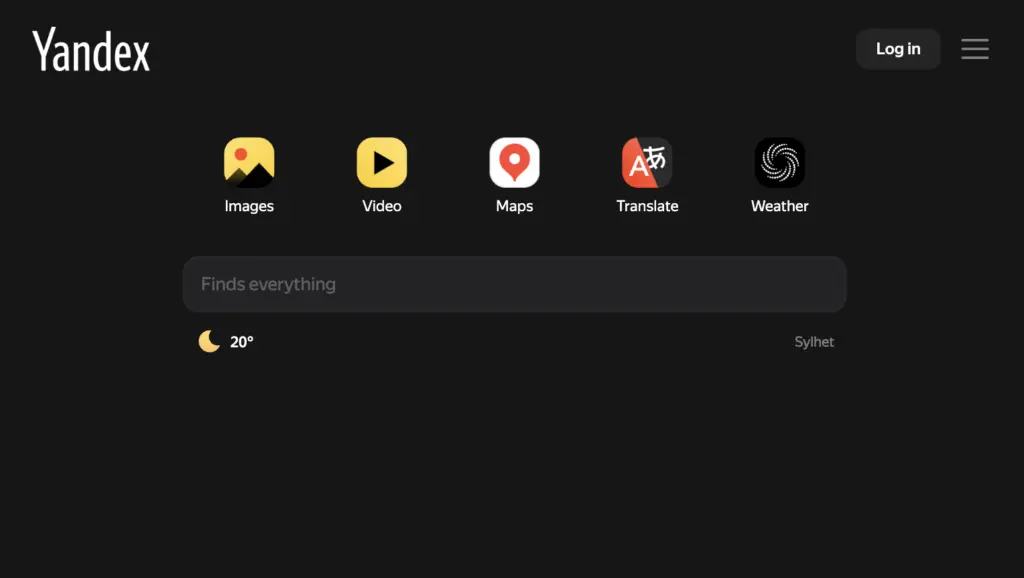The image size is (1024, 578).
Task: Click the Video label text
Action: (x=382, y=206)
